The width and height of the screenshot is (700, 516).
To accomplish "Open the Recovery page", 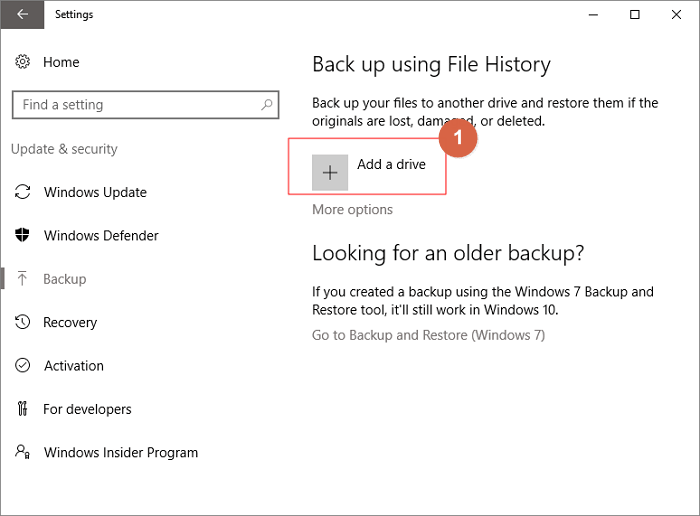I will [x=70, y=322].
